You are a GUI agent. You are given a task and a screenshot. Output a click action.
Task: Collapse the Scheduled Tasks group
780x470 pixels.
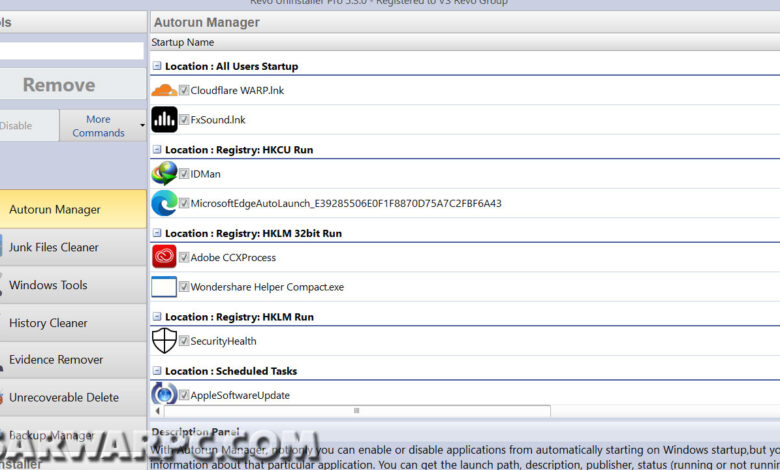click(x=157, y=371)
